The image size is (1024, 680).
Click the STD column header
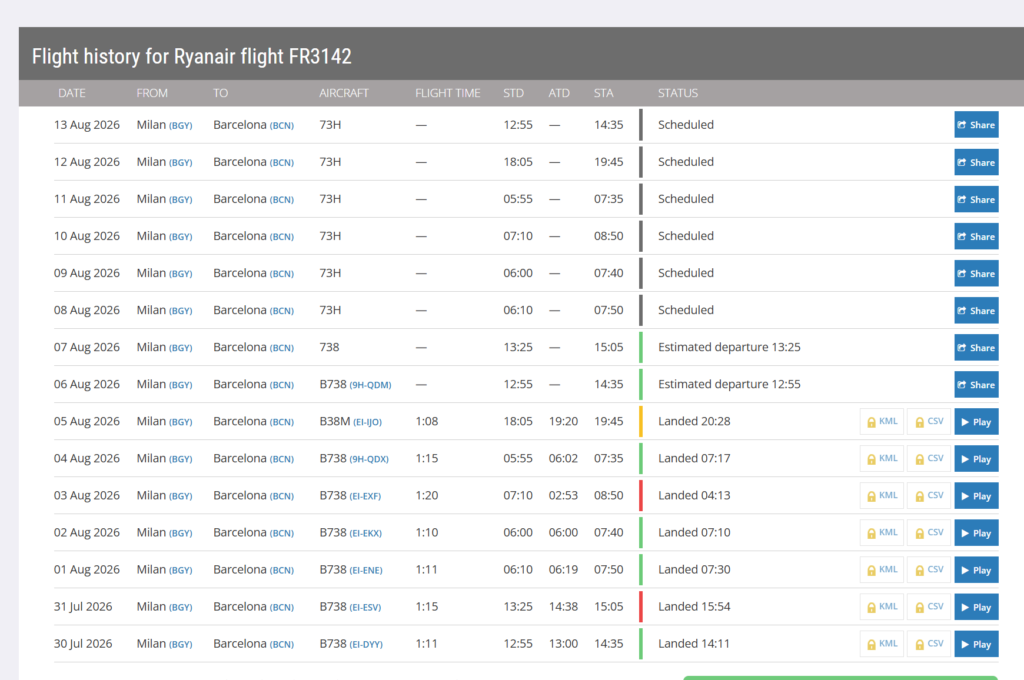coord(513,93)
